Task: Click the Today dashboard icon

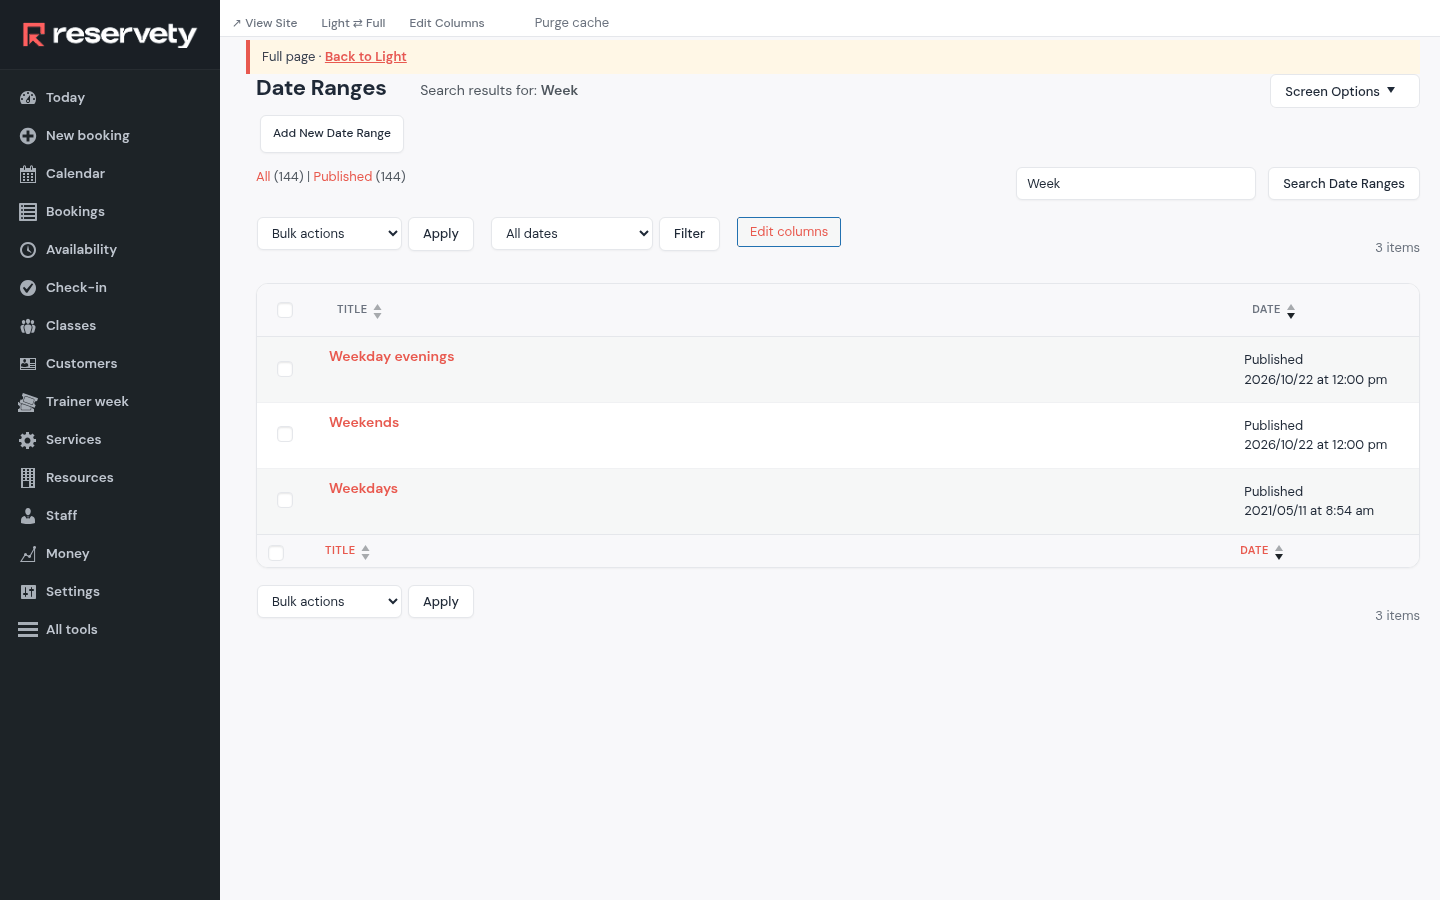Action: coord(28,98)
